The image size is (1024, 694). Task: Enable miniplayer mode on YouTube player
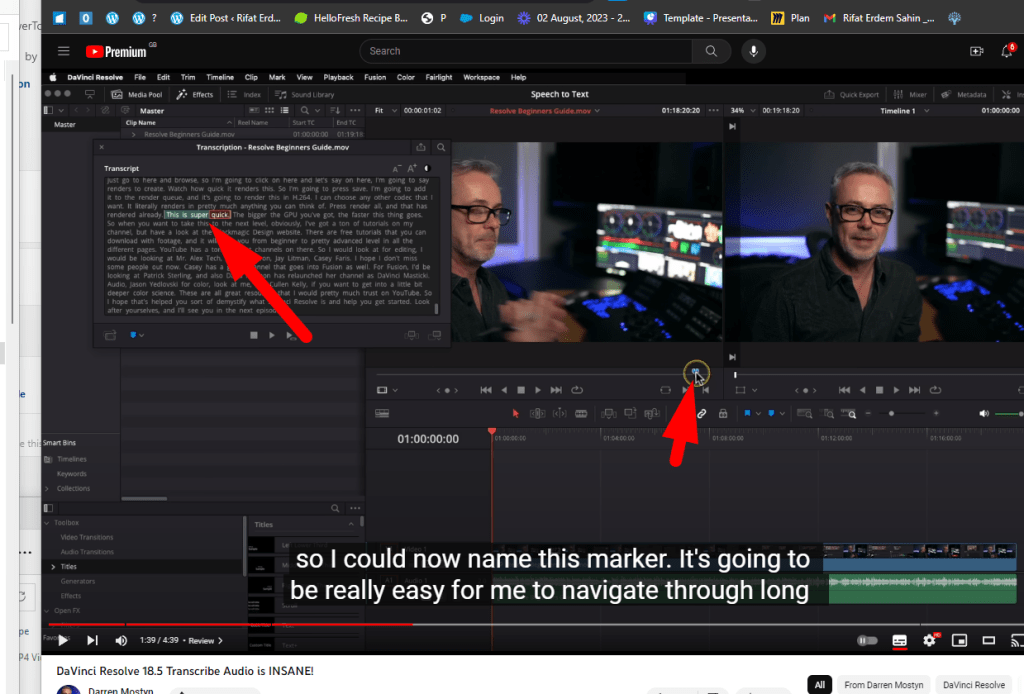[x=959, y=640]
